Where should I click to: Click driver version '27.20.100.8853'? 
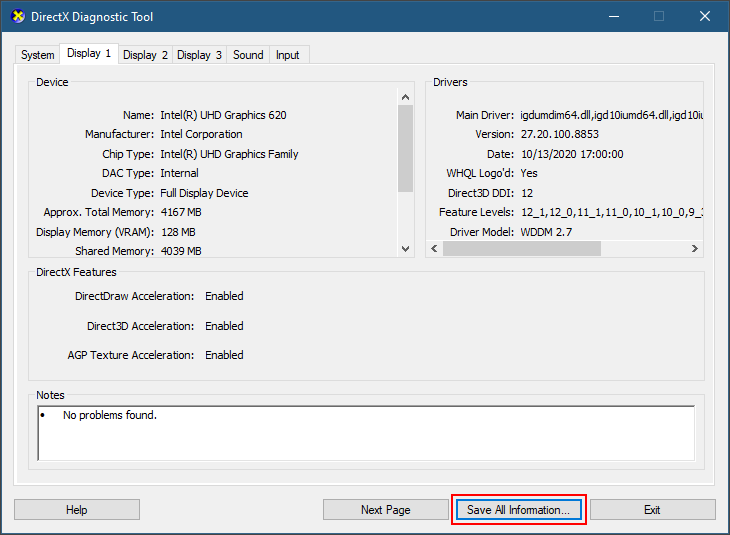[x=560, y=134]
